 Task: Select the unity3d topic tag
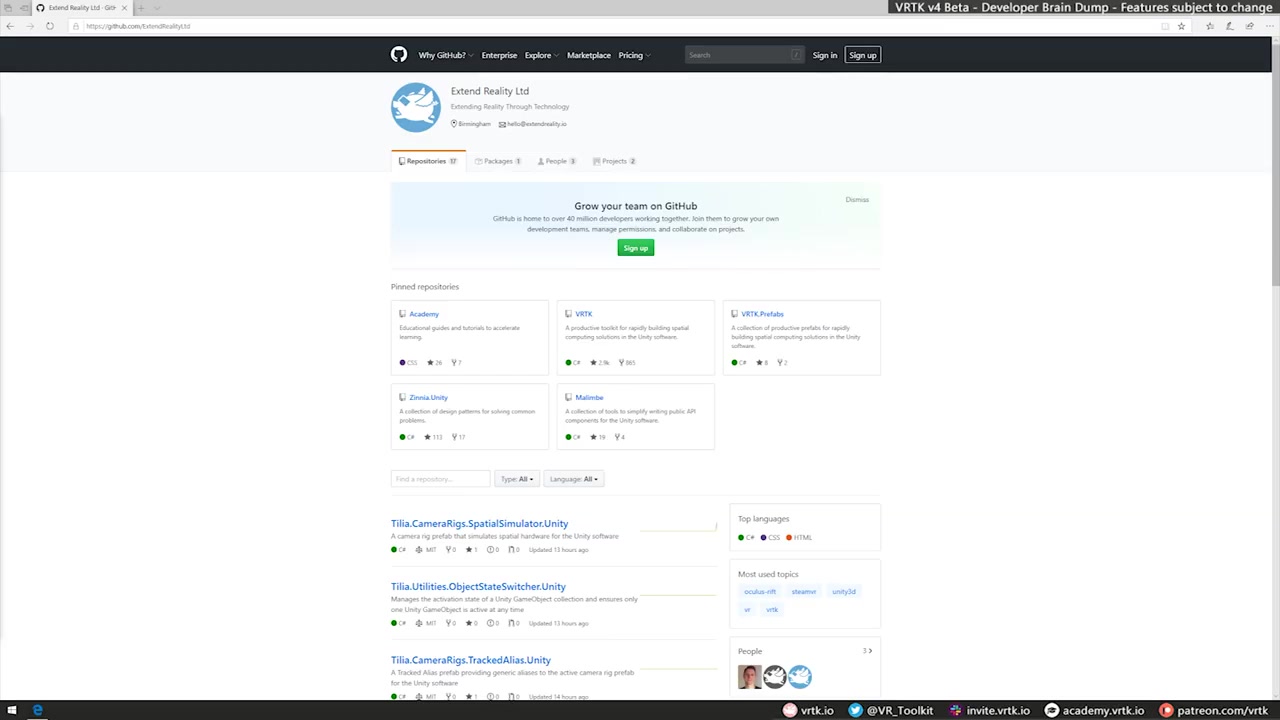click(x=843, y=591)
